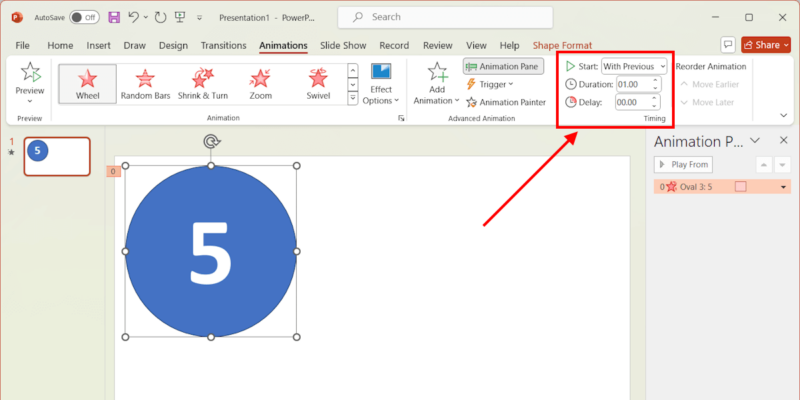Click the Delay value field
Image resolution: width=800 pixels, height=400 pixels.
click(633, 102)
